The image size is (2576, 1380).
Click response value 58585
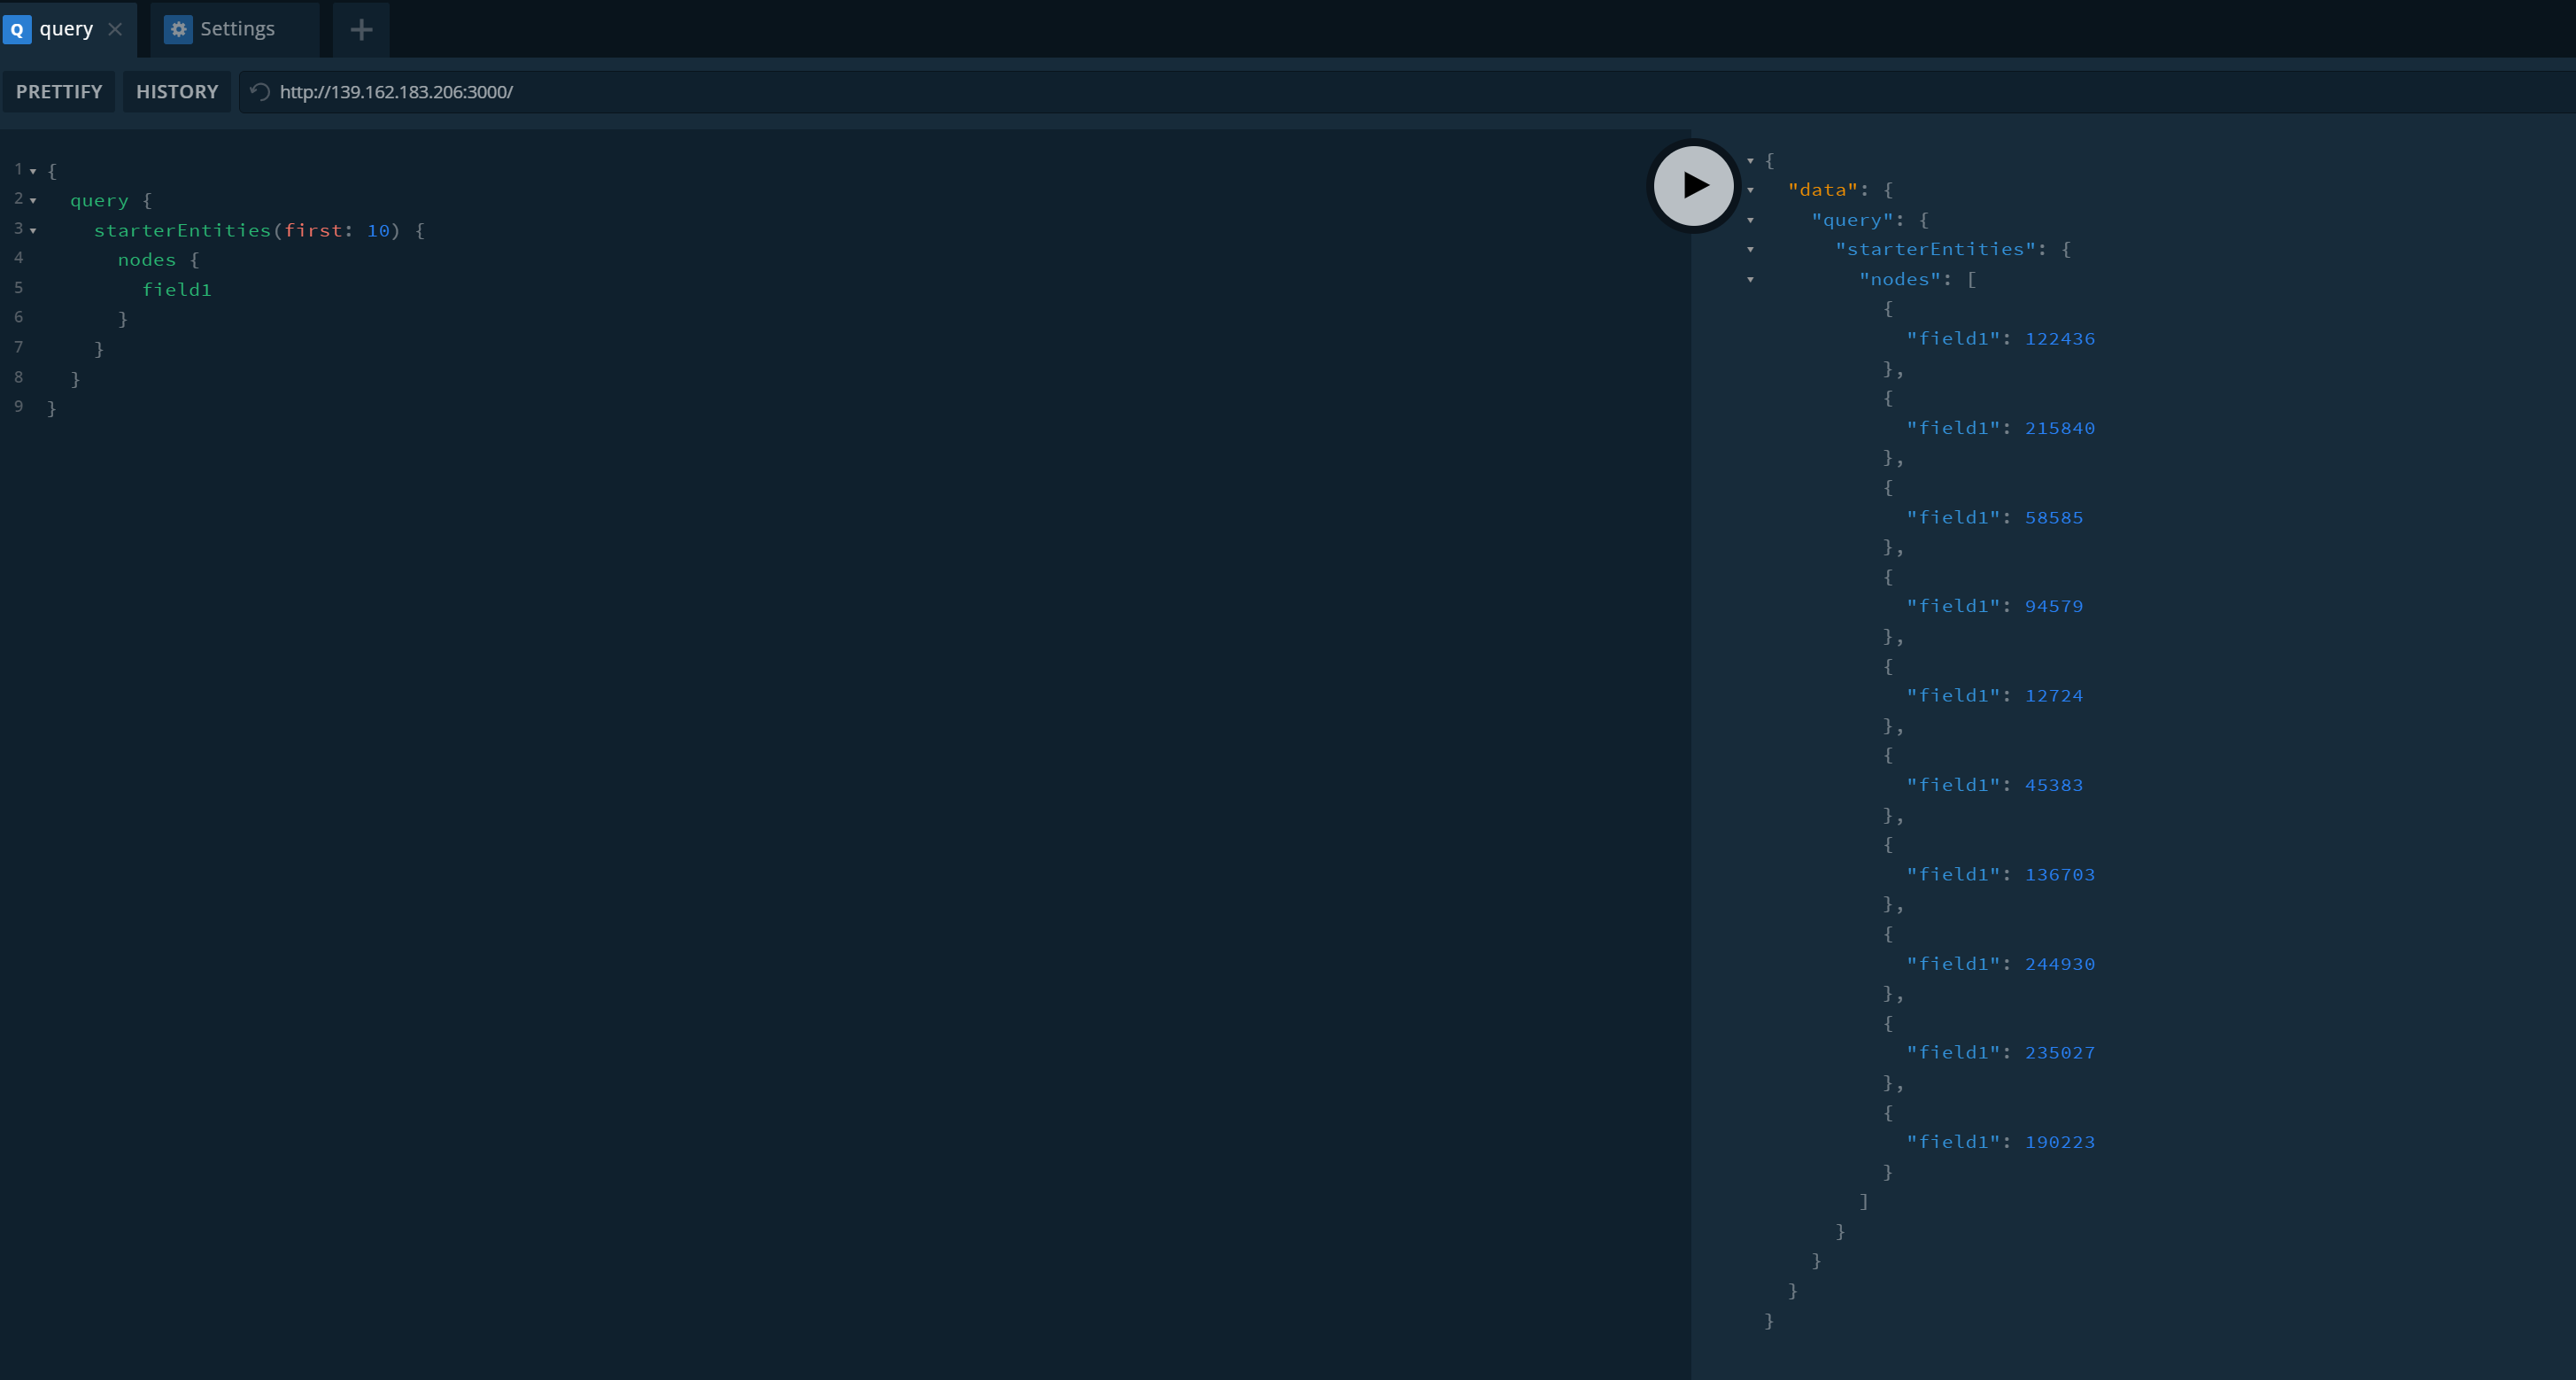coord(2054,518)
